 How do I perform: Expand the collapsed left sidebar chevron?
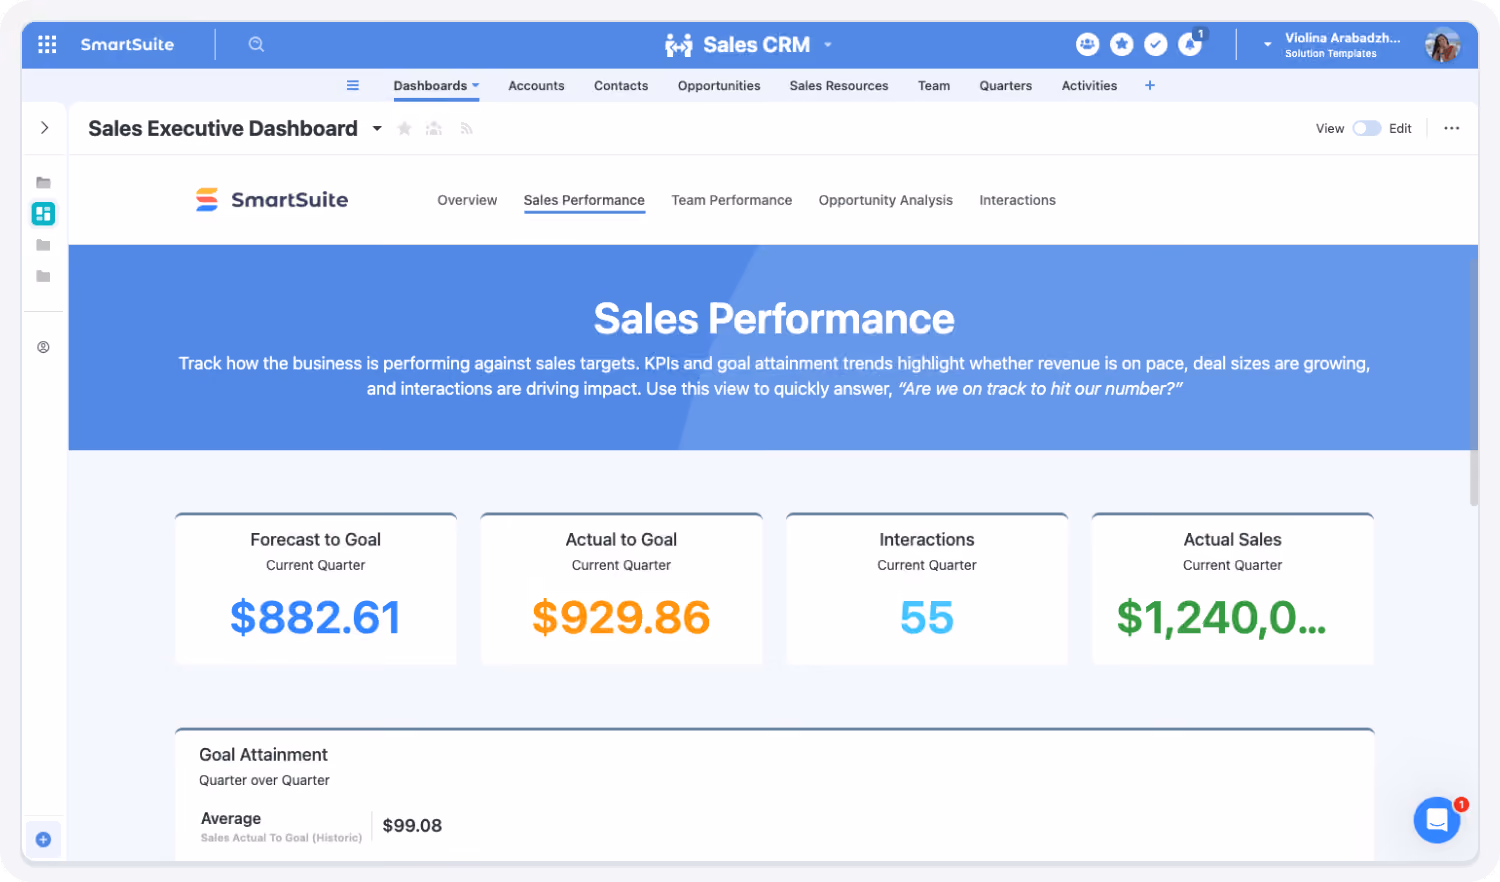tap(44, 128)
